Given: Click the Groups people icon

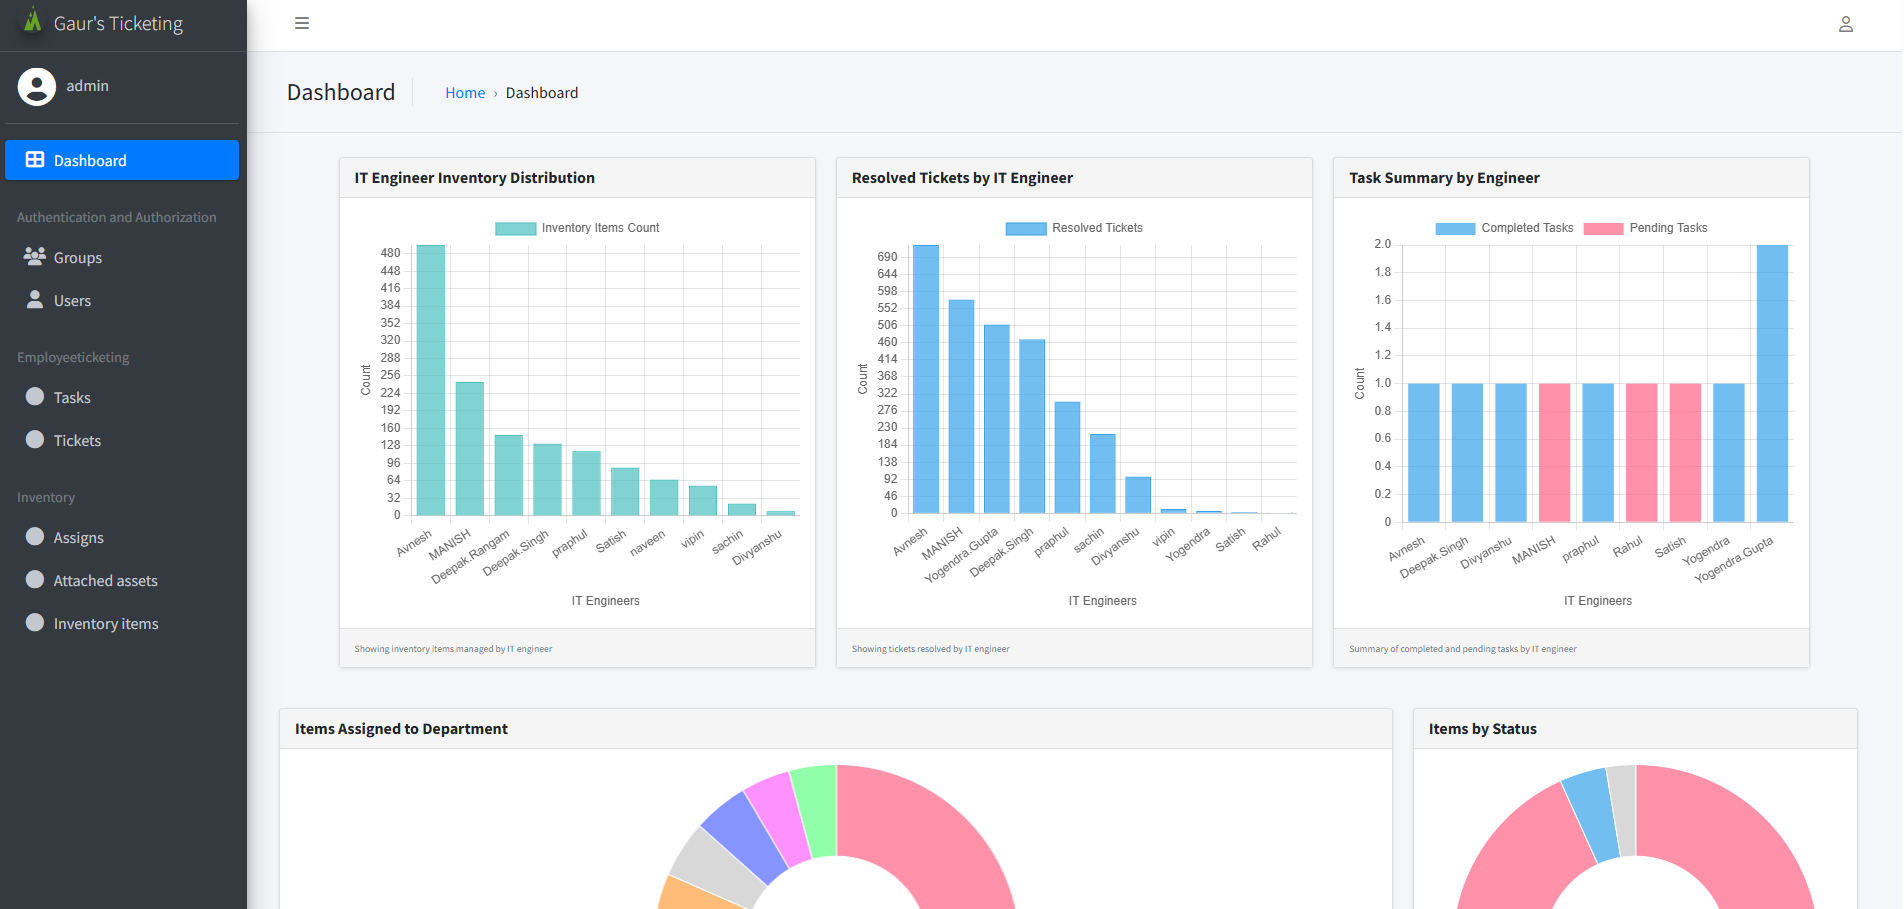Looking at the screenshot, I should coord(35,257).
